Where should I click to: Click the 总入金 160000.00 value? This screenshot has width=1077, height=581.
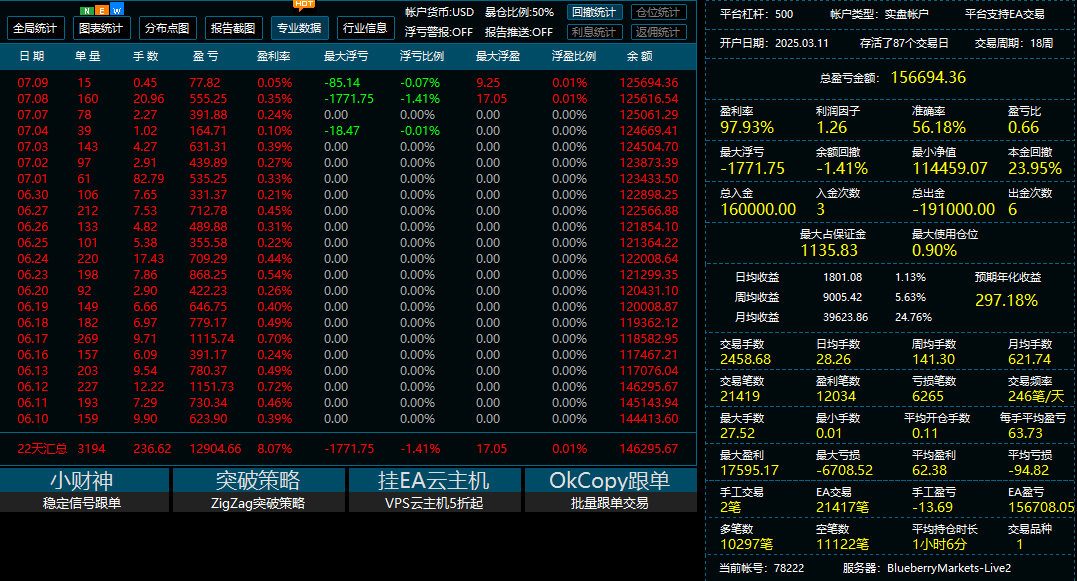(758, 209)
